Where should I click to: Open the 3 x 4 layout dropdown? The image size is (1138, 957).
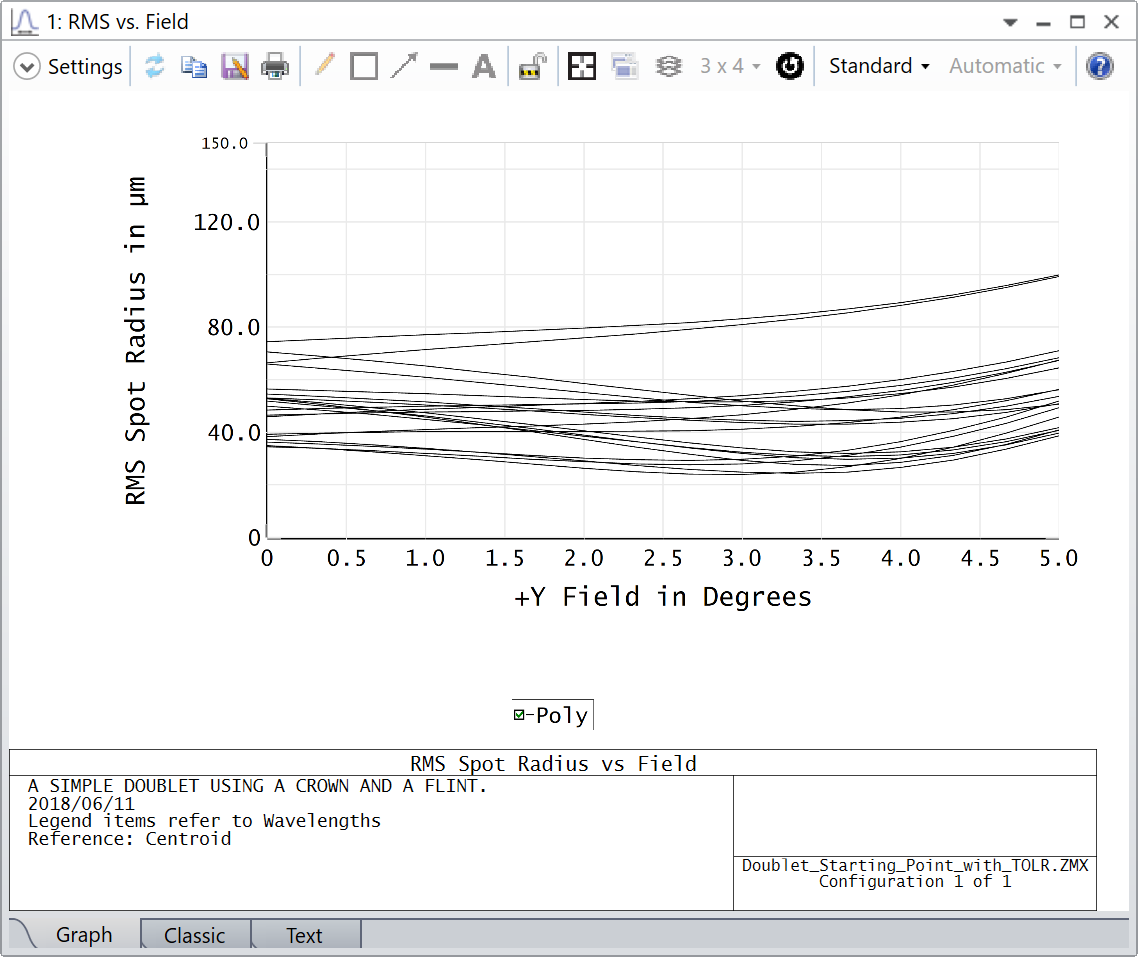pos(729,66)
